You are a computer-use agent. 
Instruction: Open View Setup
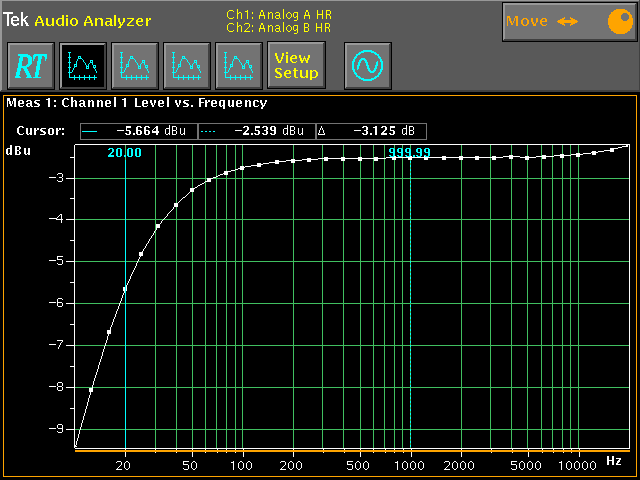click(296, 66)
